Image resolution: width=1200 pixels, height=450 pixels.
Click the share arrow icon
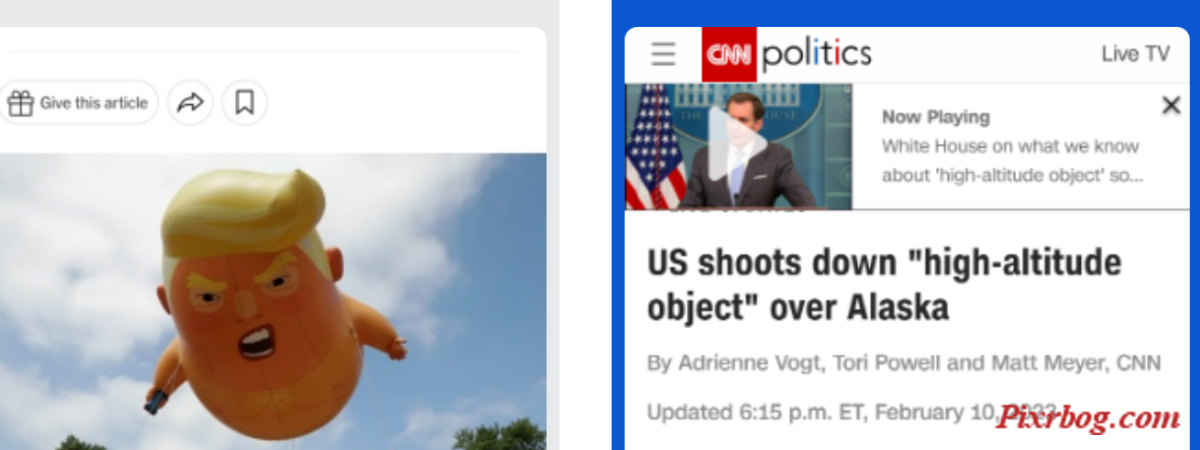190,102
